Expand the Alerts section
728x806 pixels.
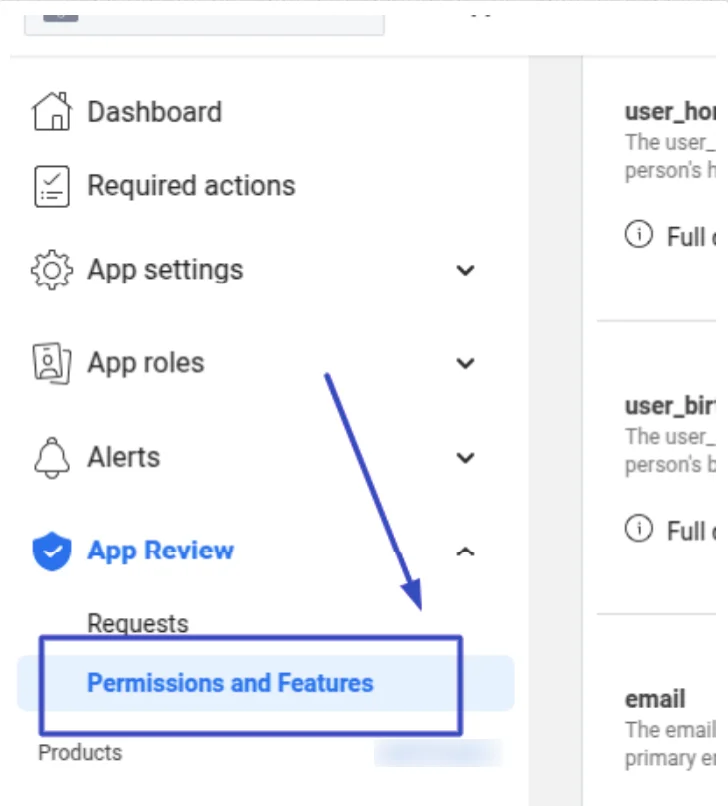pyautogui.click(x=465, y=457)
